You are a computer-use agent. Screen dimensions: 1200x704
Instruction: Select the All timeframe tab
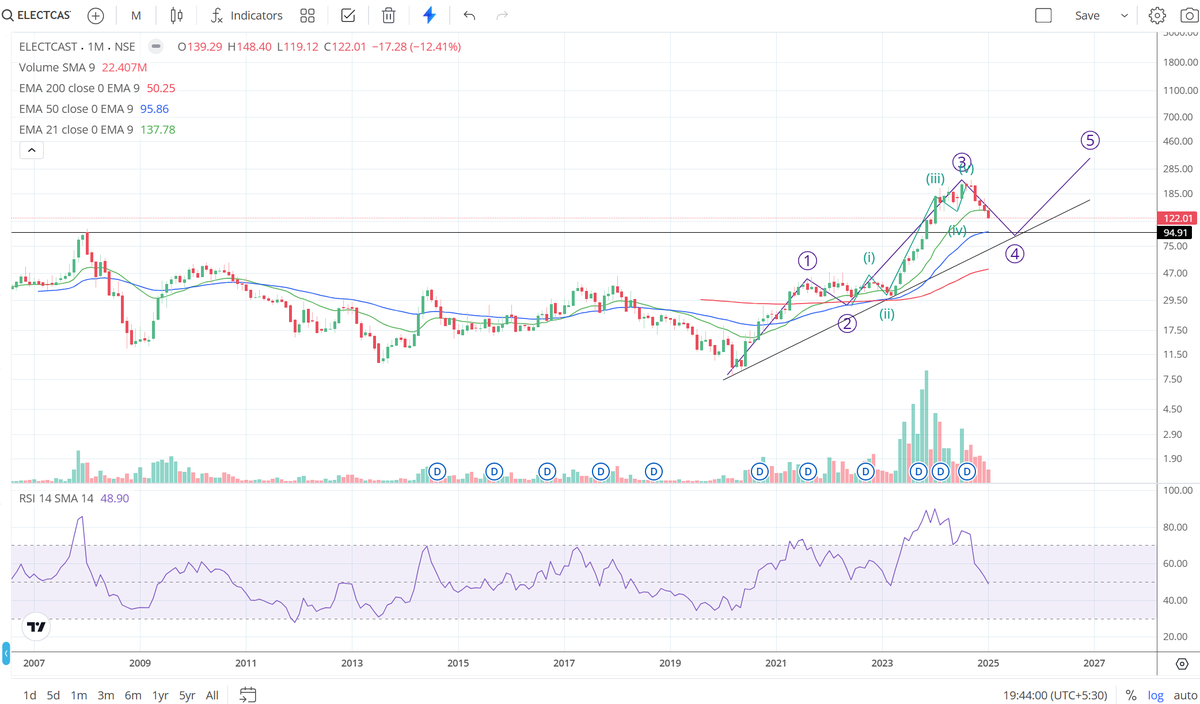[212, 695]
